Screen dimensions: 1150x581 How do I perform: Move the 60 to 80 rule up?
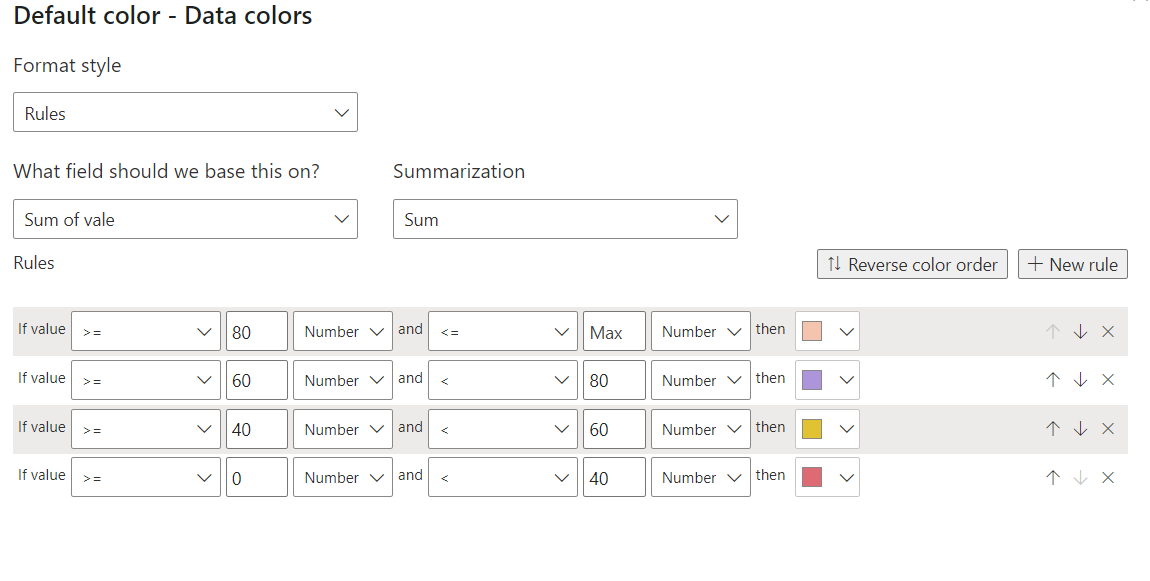(x=1052, y=380)
